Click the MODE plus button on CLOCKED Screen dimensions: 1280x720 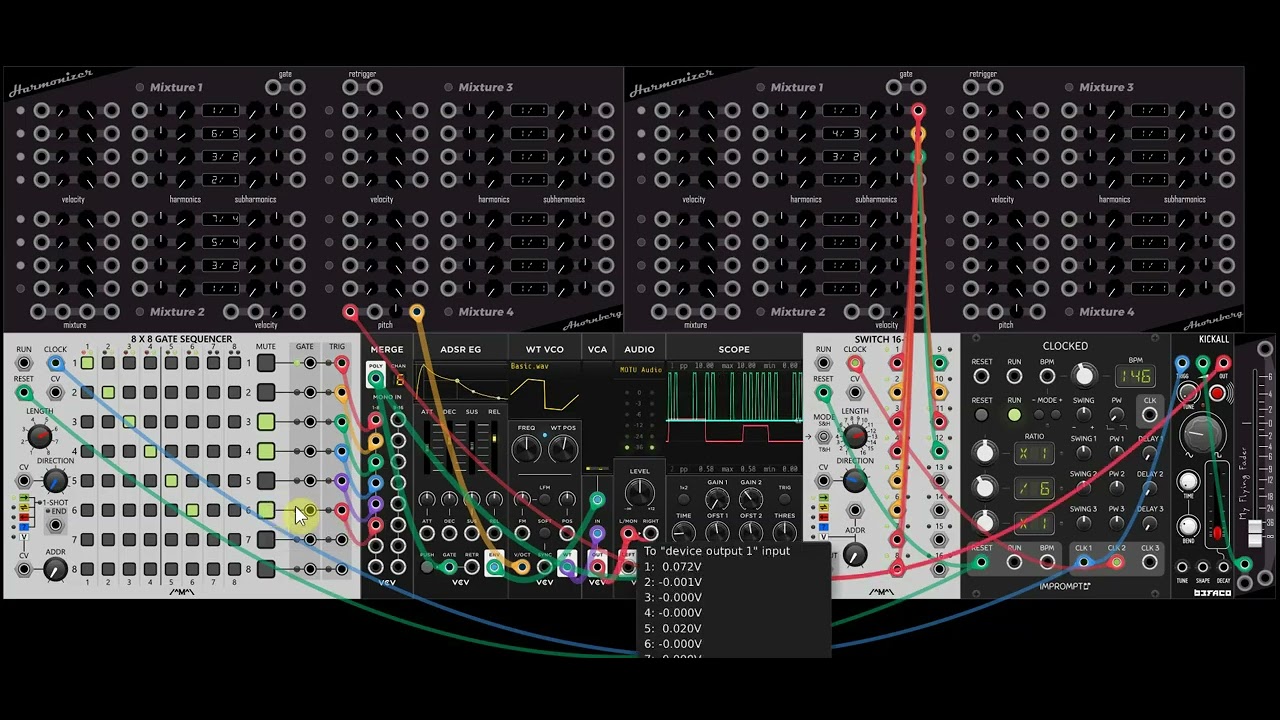coord(1055,414)
